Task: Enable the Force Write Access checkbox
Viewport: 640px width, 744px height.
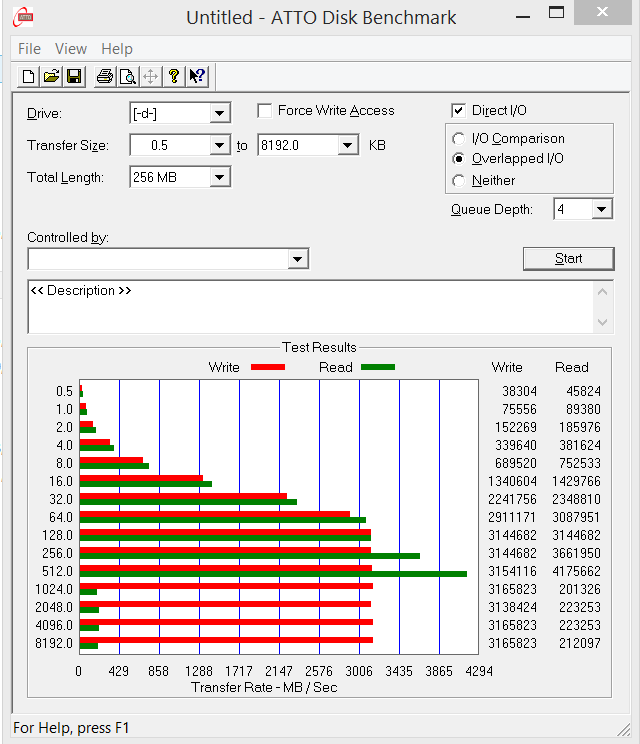Action: tap(265, 111)
